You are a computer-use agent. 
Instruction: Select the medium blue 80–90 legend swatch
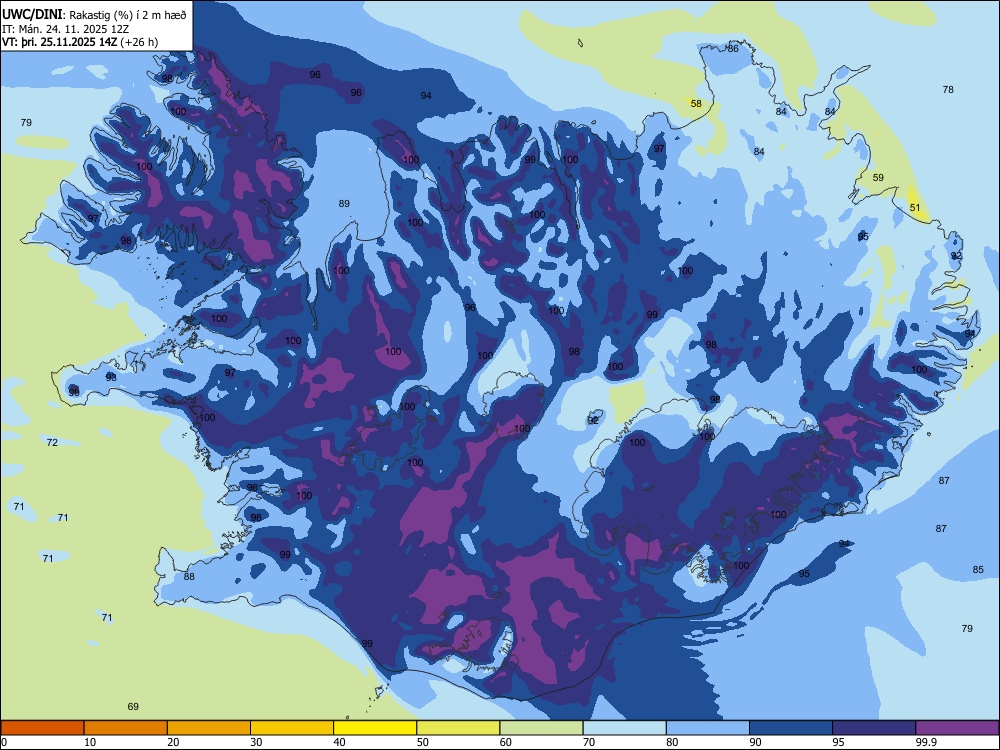click(708, 728)
